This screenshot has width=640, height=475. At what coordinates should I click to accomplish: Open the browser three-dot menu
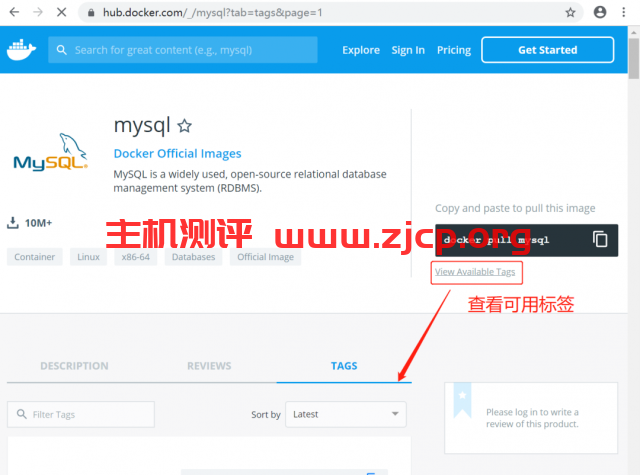(x=623, y=12)
